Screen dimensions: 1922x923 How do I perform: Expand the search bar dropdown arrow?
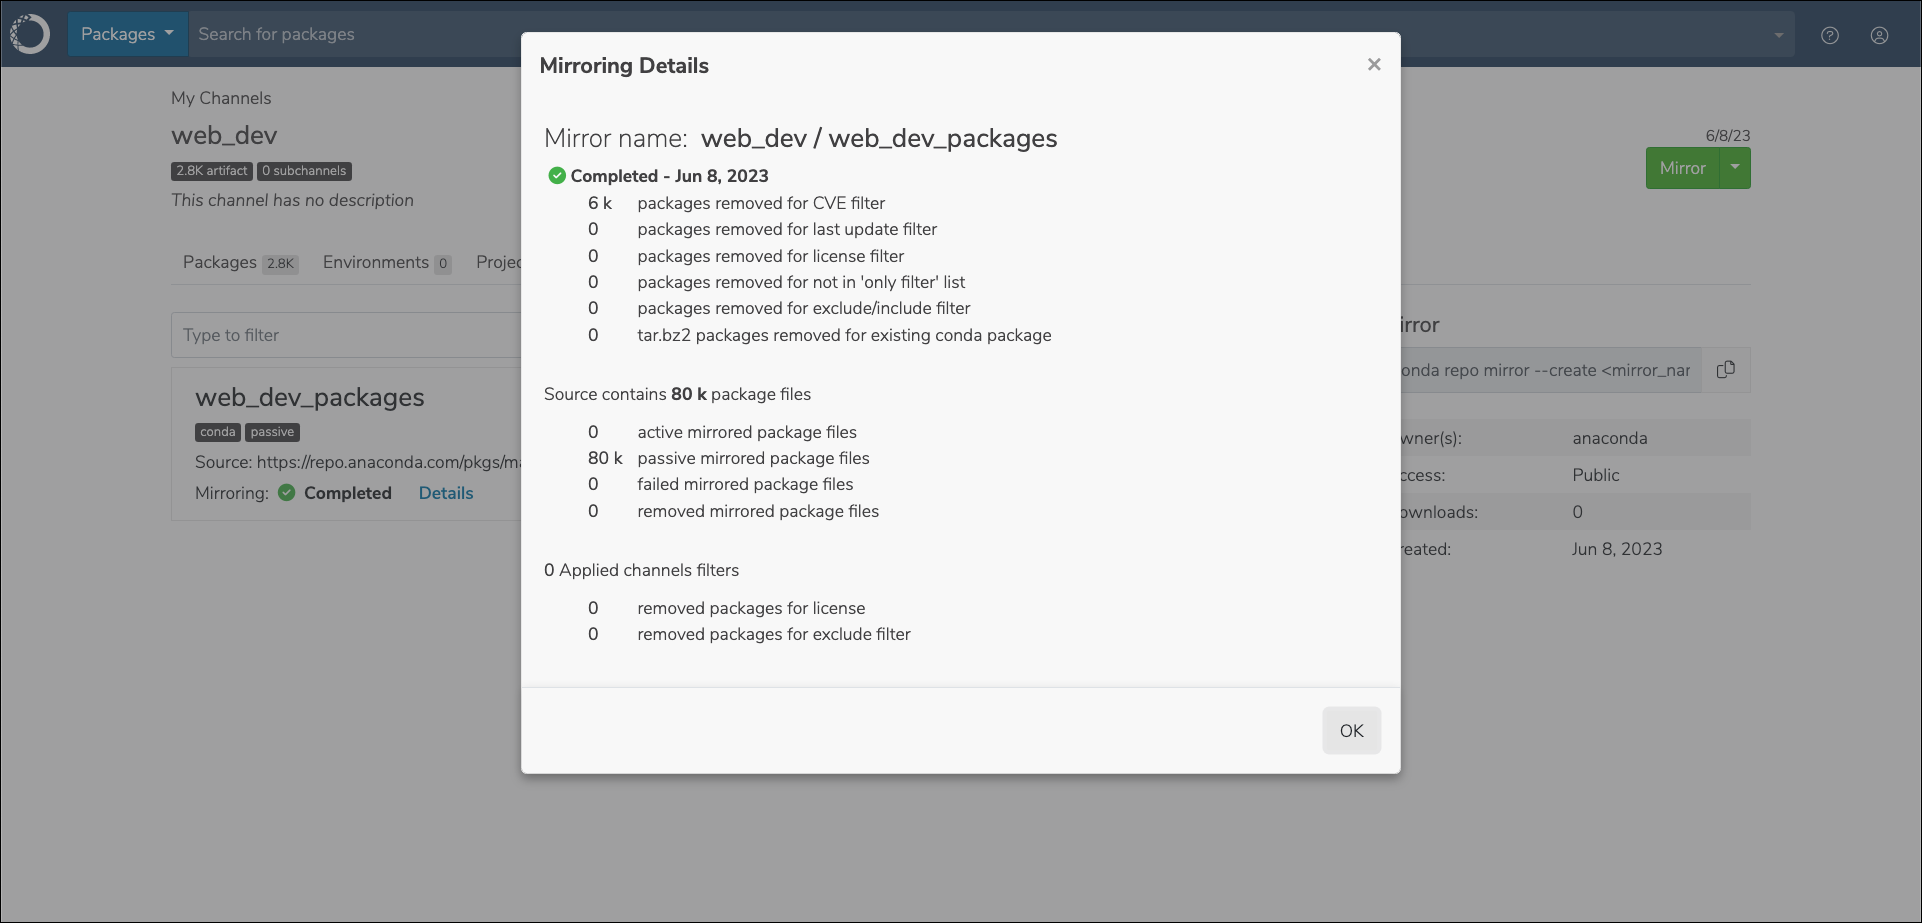point(1778,35)
